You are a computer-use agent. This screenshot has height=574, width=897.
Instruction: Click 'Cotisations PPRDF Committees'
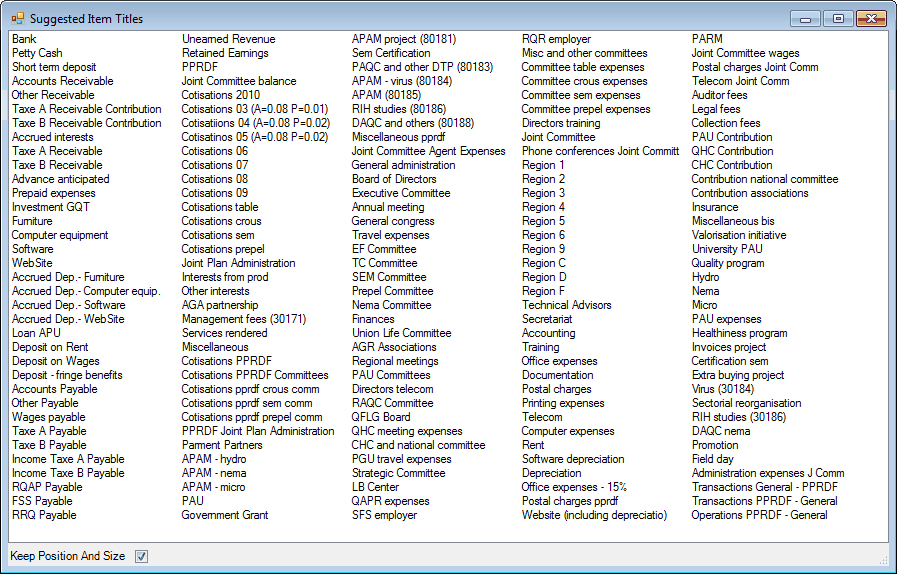255,375
